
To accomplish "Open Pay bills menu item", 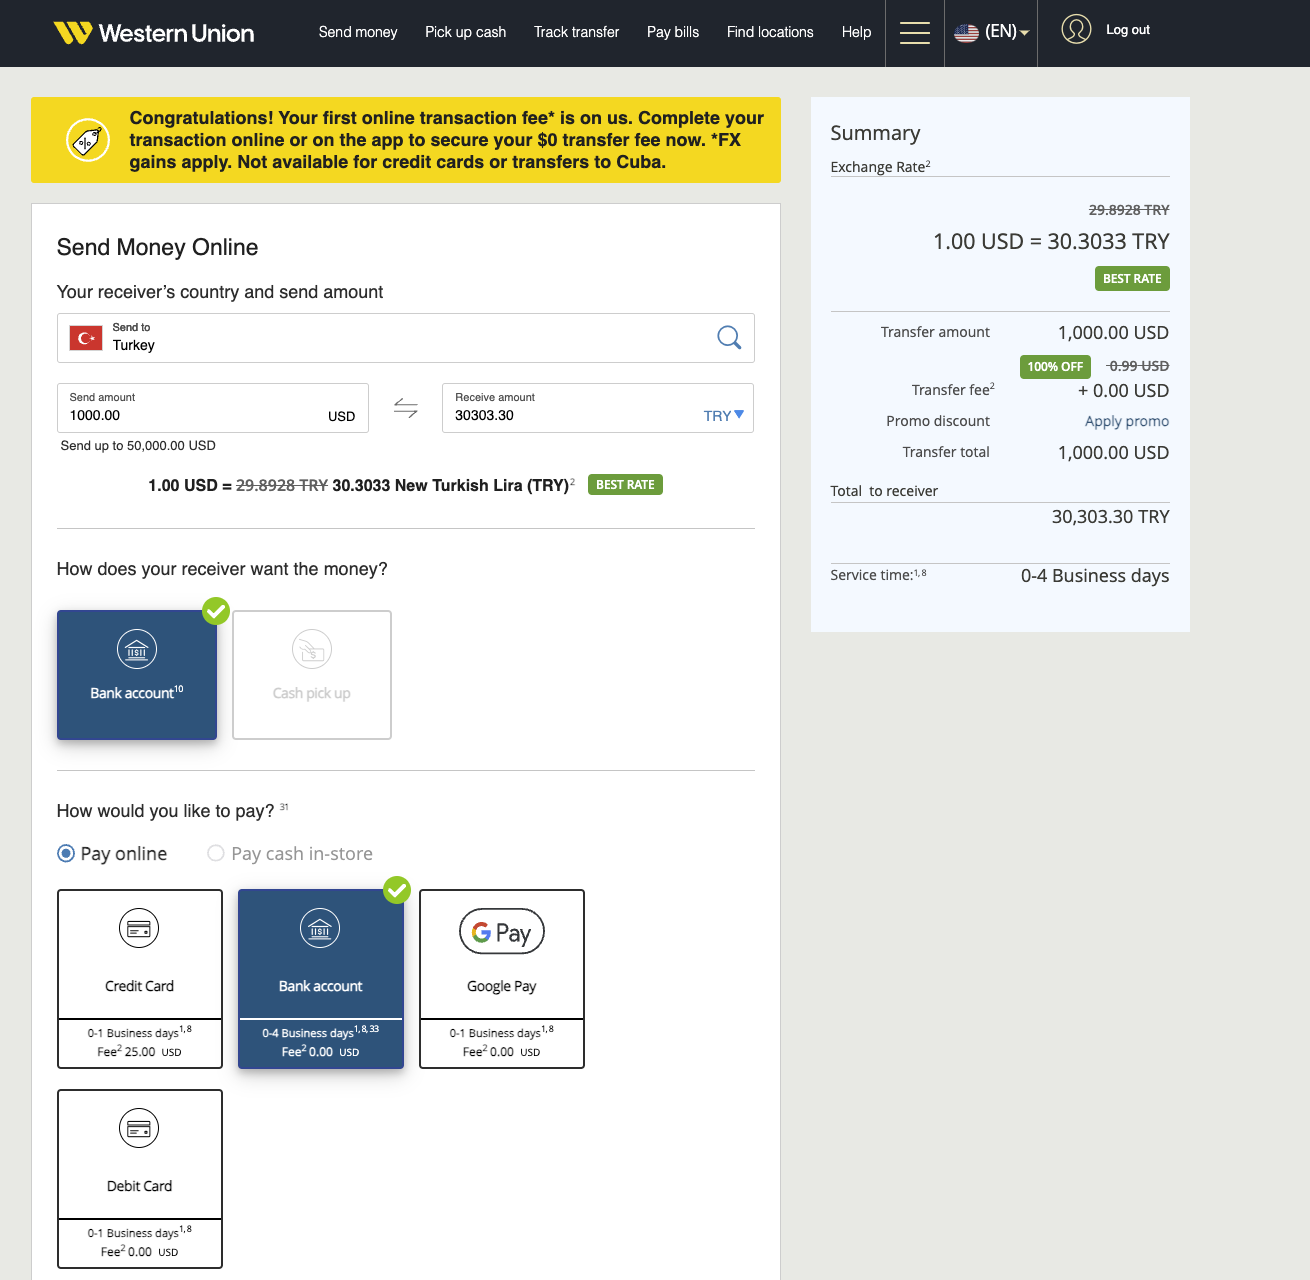I will (673, 32).
